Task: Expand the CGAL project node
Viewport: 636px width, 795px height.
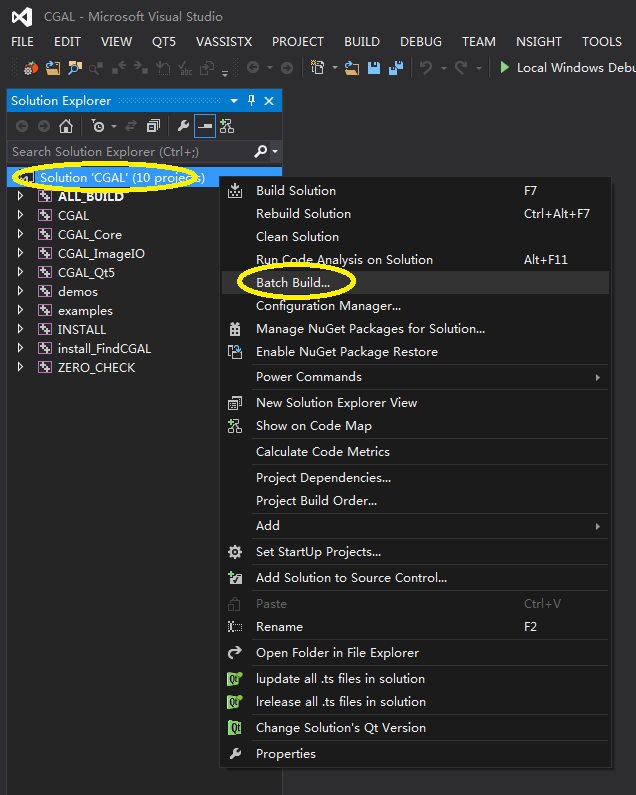Action: (x=20, y=215)
